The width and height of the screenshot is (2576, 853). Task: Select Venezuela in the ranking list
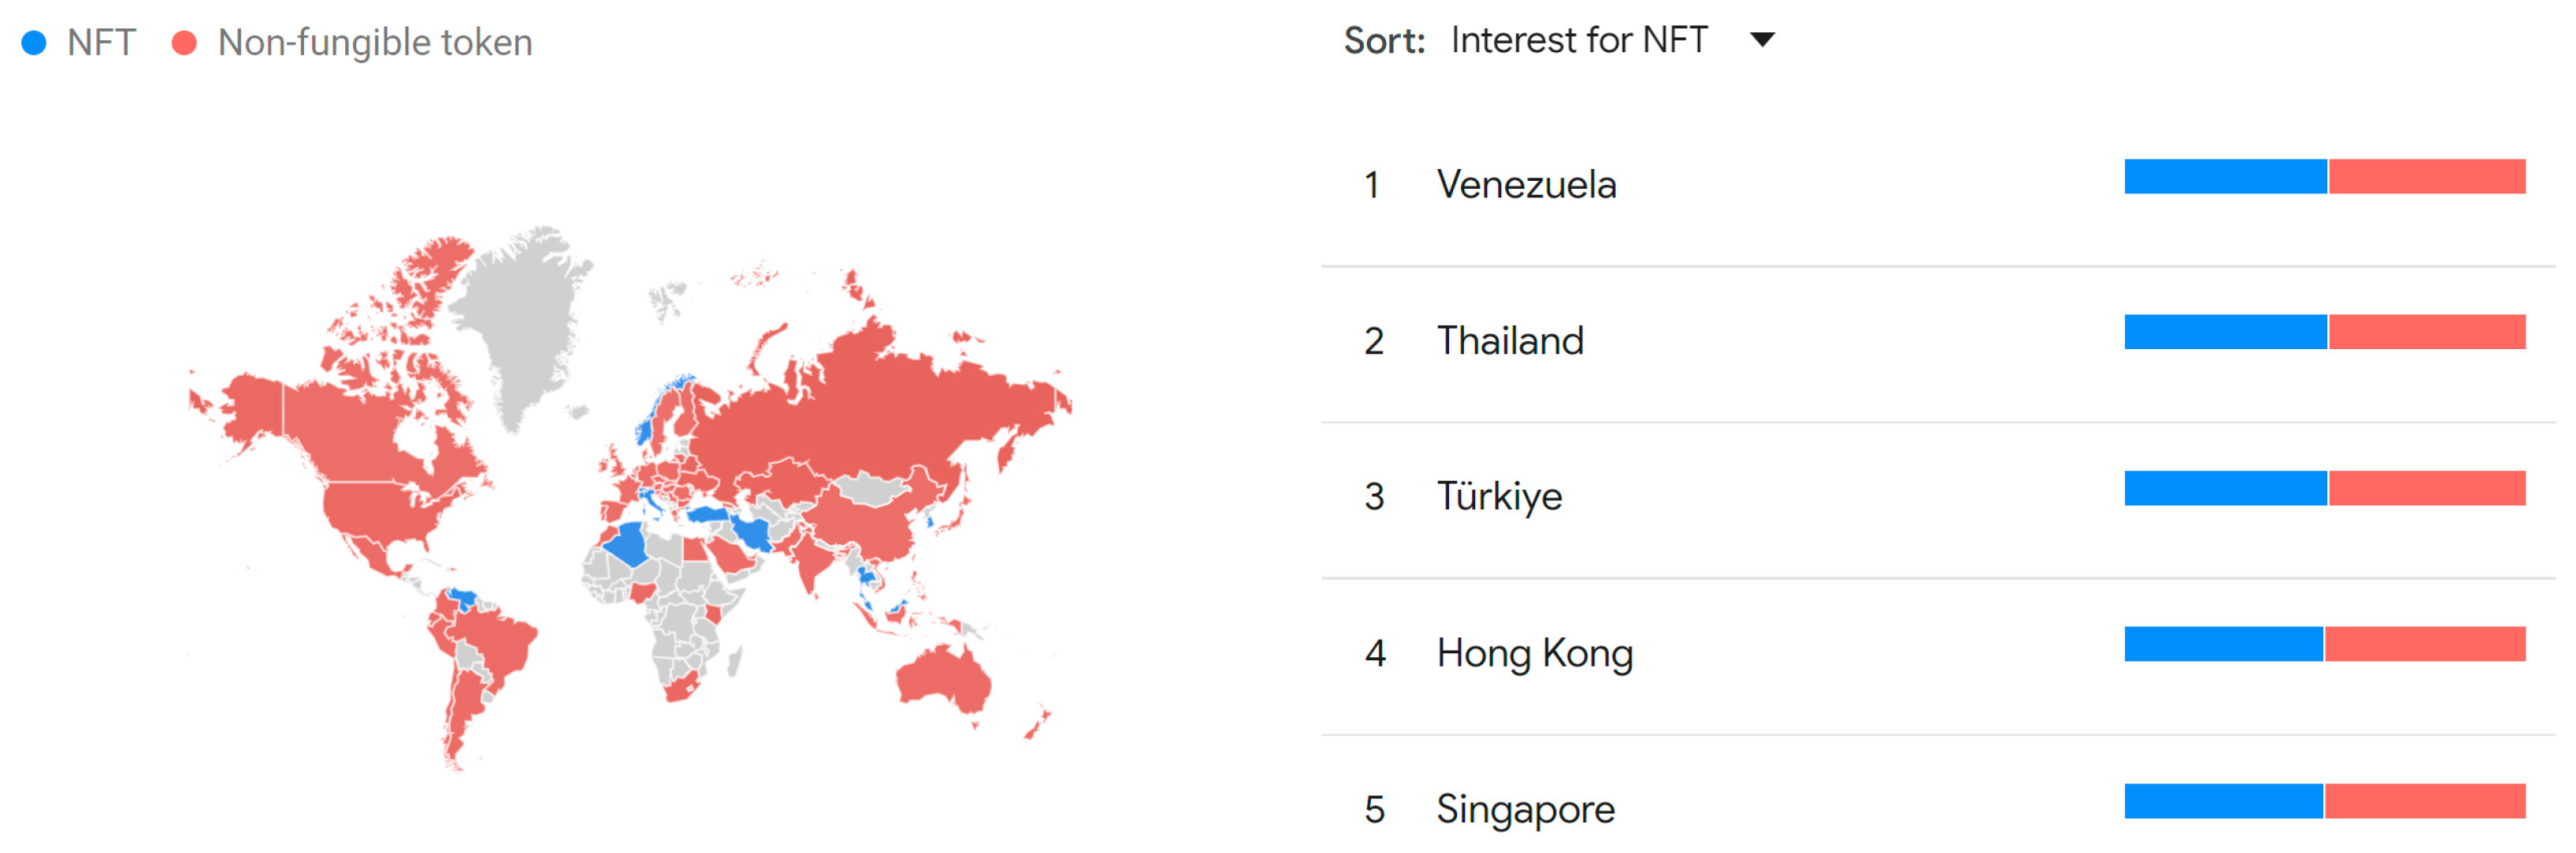pyautogui.click(x=1526, y=185)
